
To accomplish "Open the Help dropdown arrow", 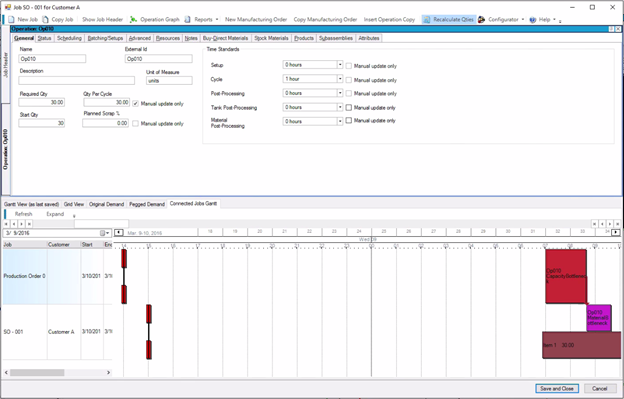I will pyautogui.click(x=554, y=19).
